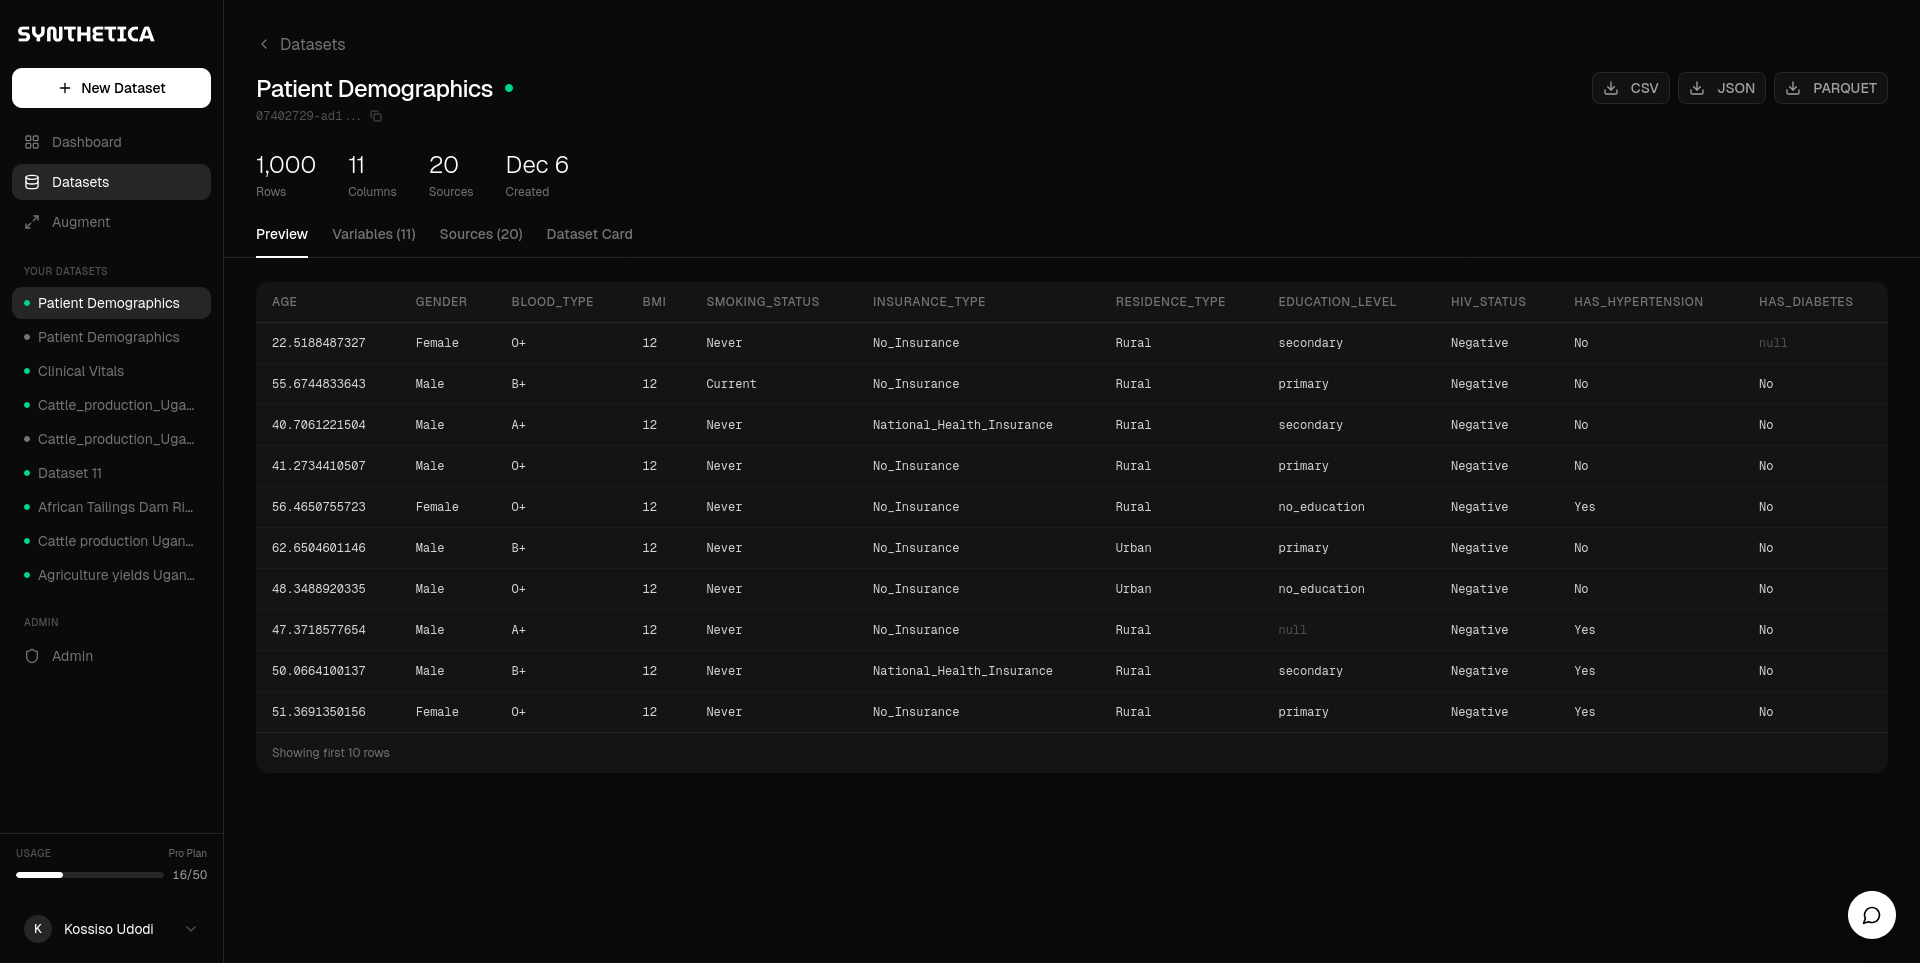Click the Admin shield icon
The image size is (1920, 963).
click(x=32, y=656)
